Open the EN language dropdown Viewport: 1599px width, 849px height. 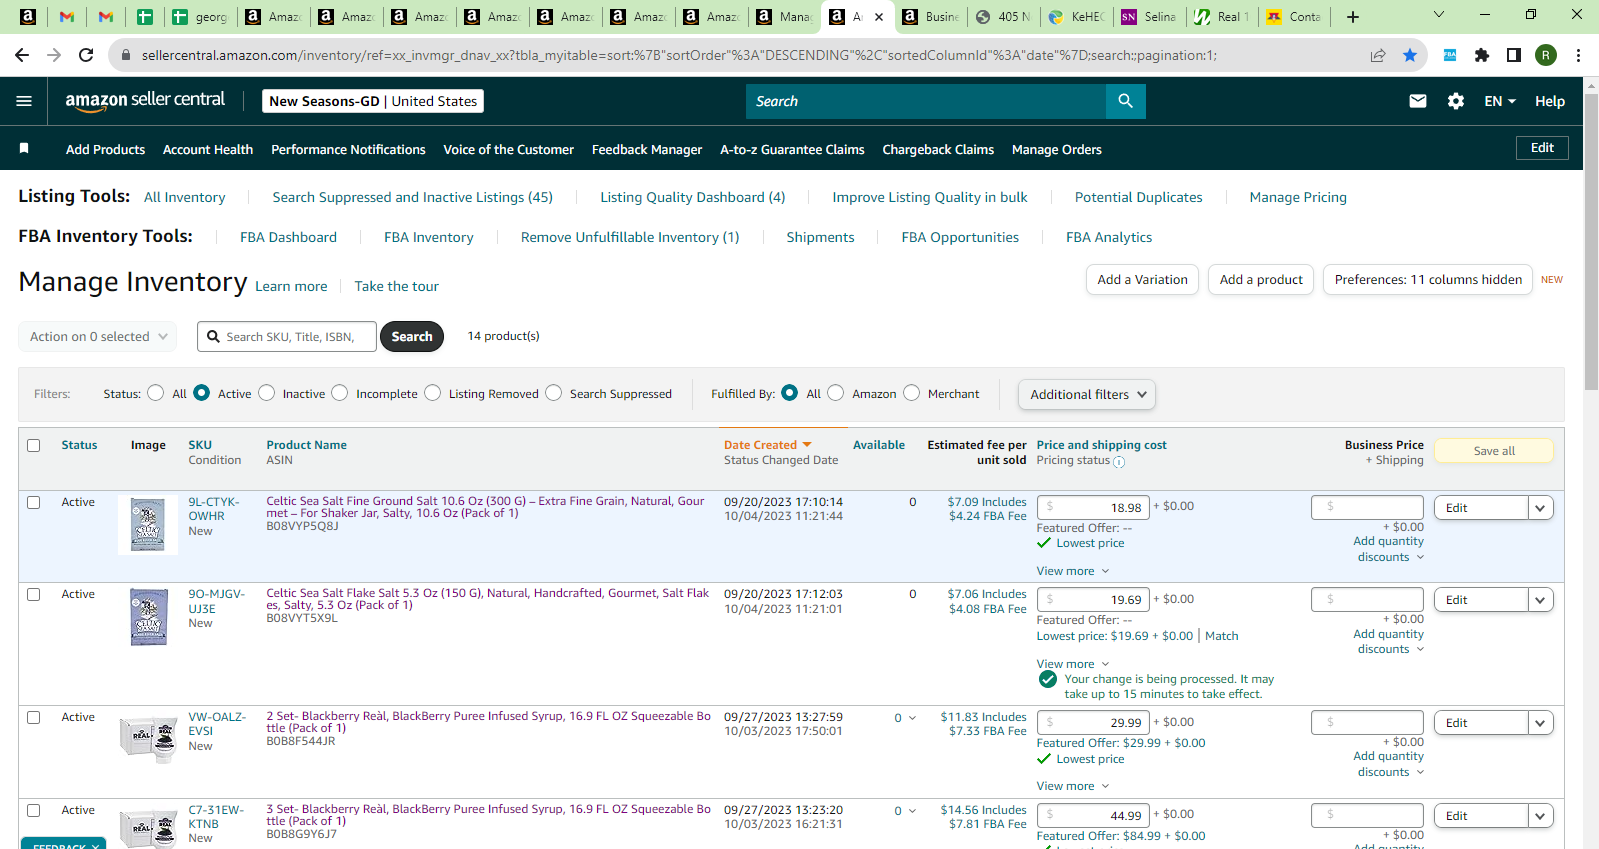(1500, 101)
